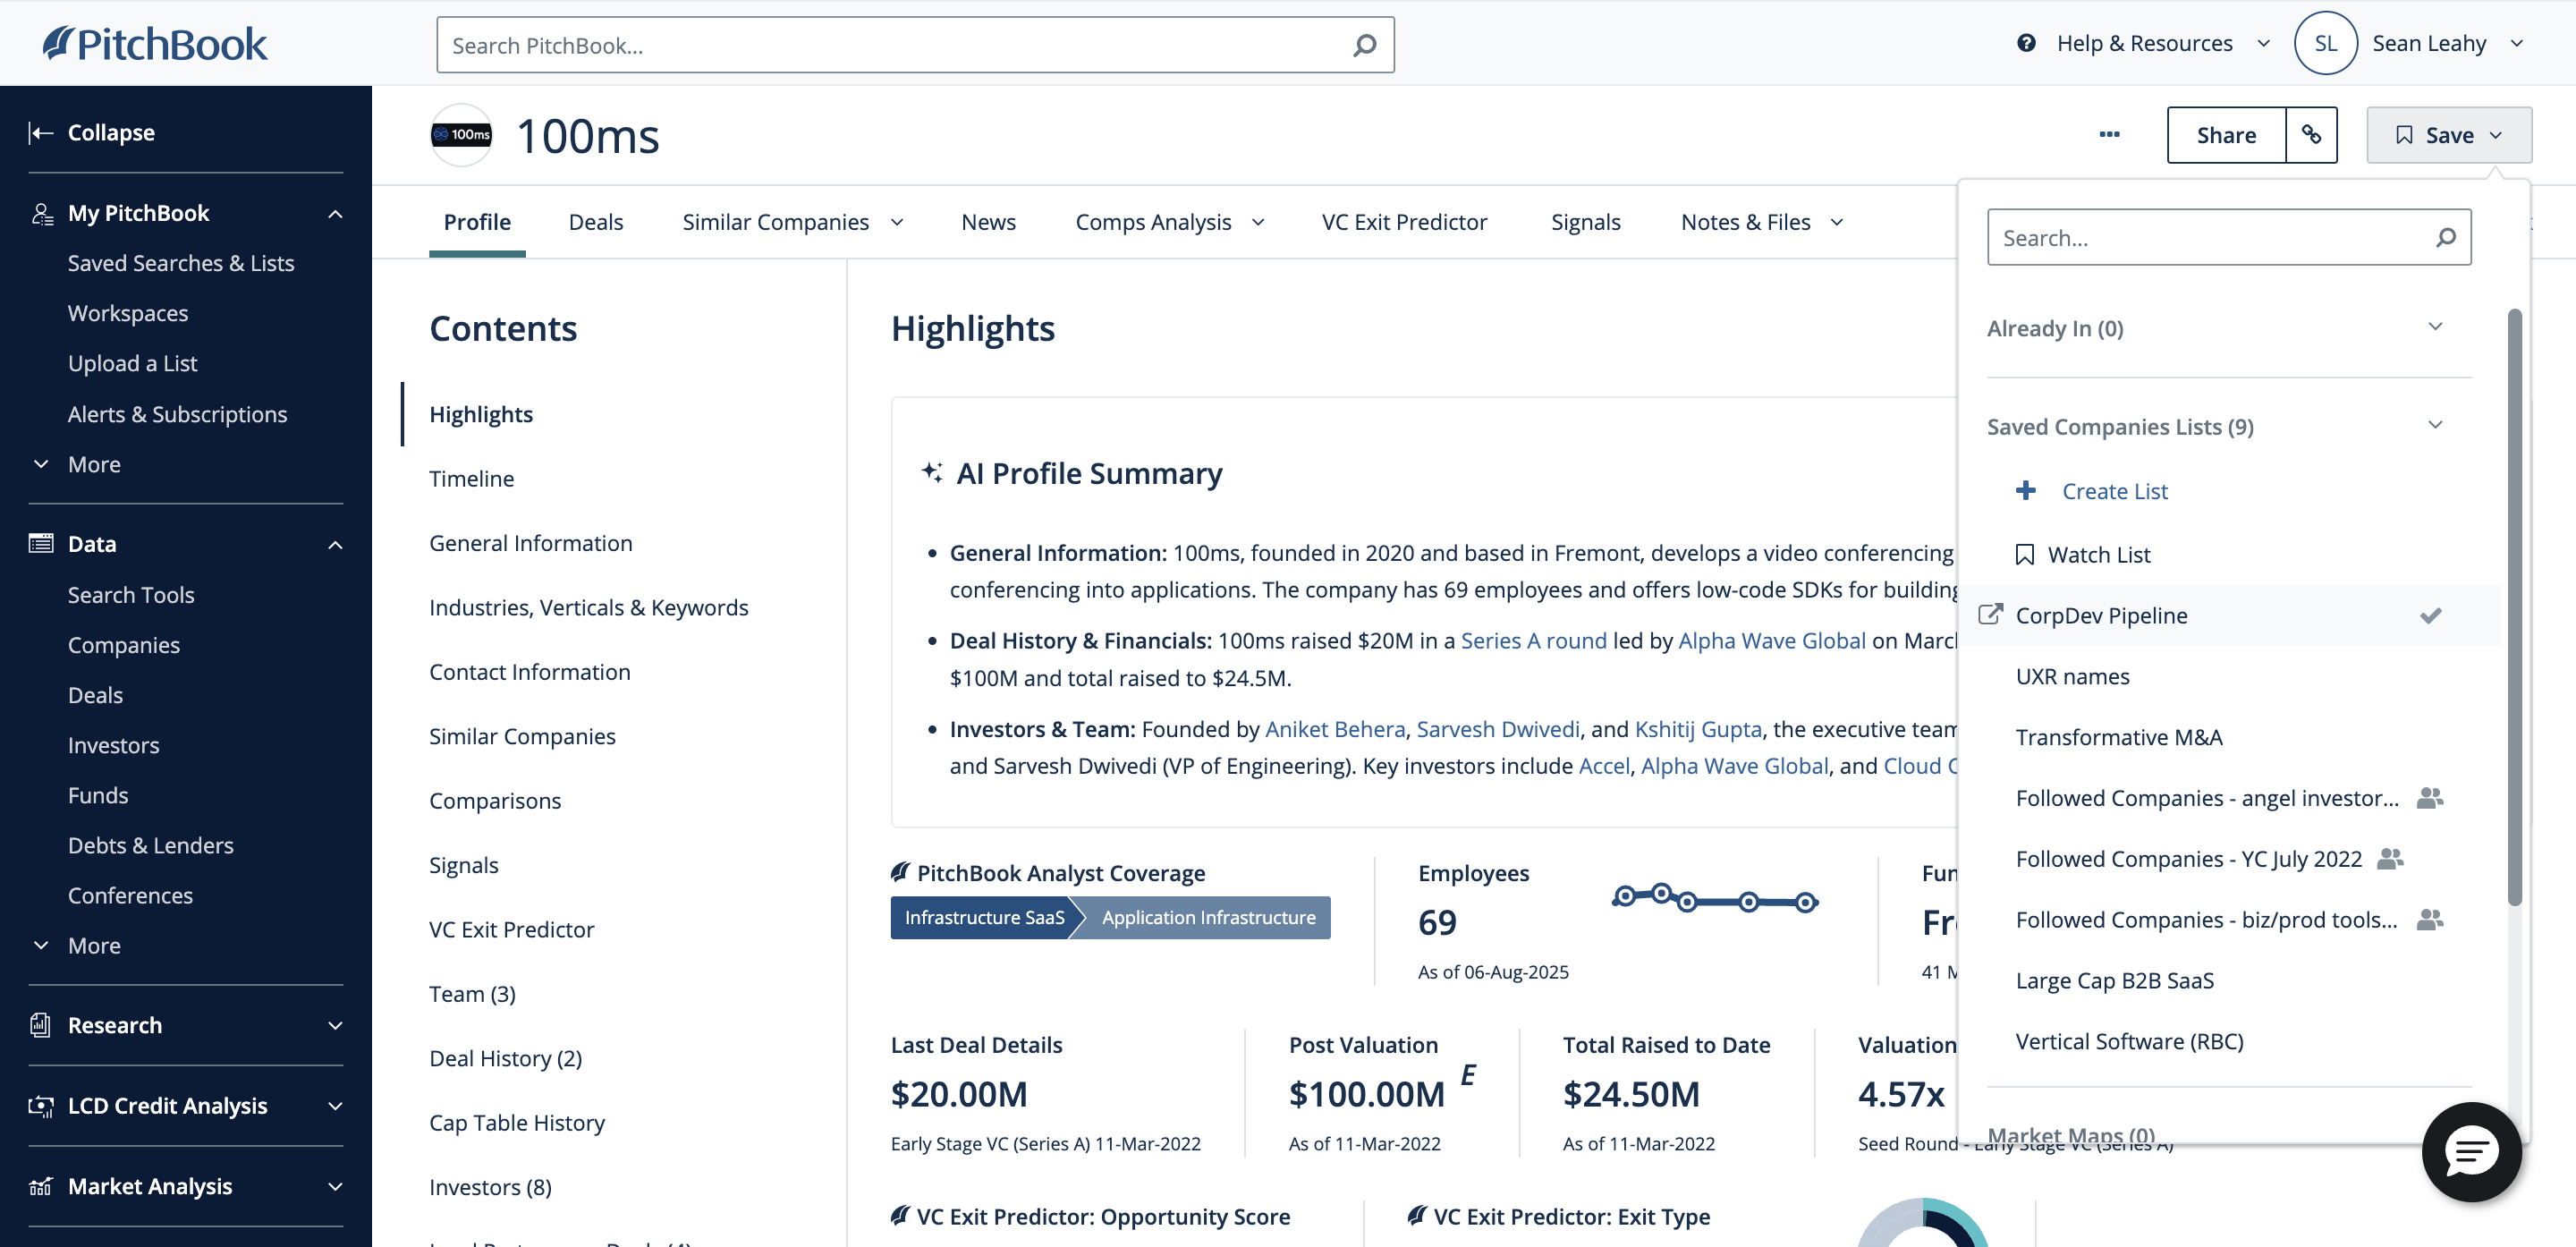
Task: Copy the shareable profile link
Action: pyautogui.click(x=2313, y=134)
